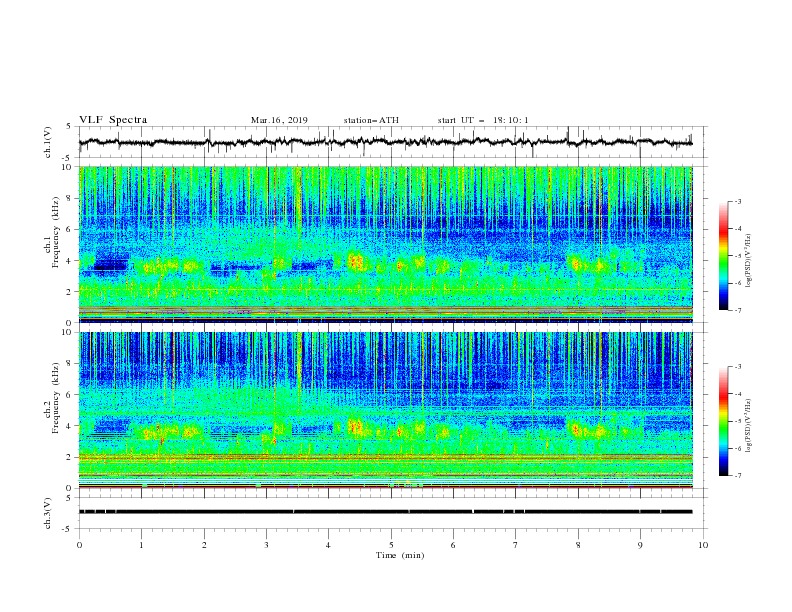Viewport: 792px width, 612px height.
Task: Click the "-7" tick on ch.2 color bar
Action: (737, 476)
